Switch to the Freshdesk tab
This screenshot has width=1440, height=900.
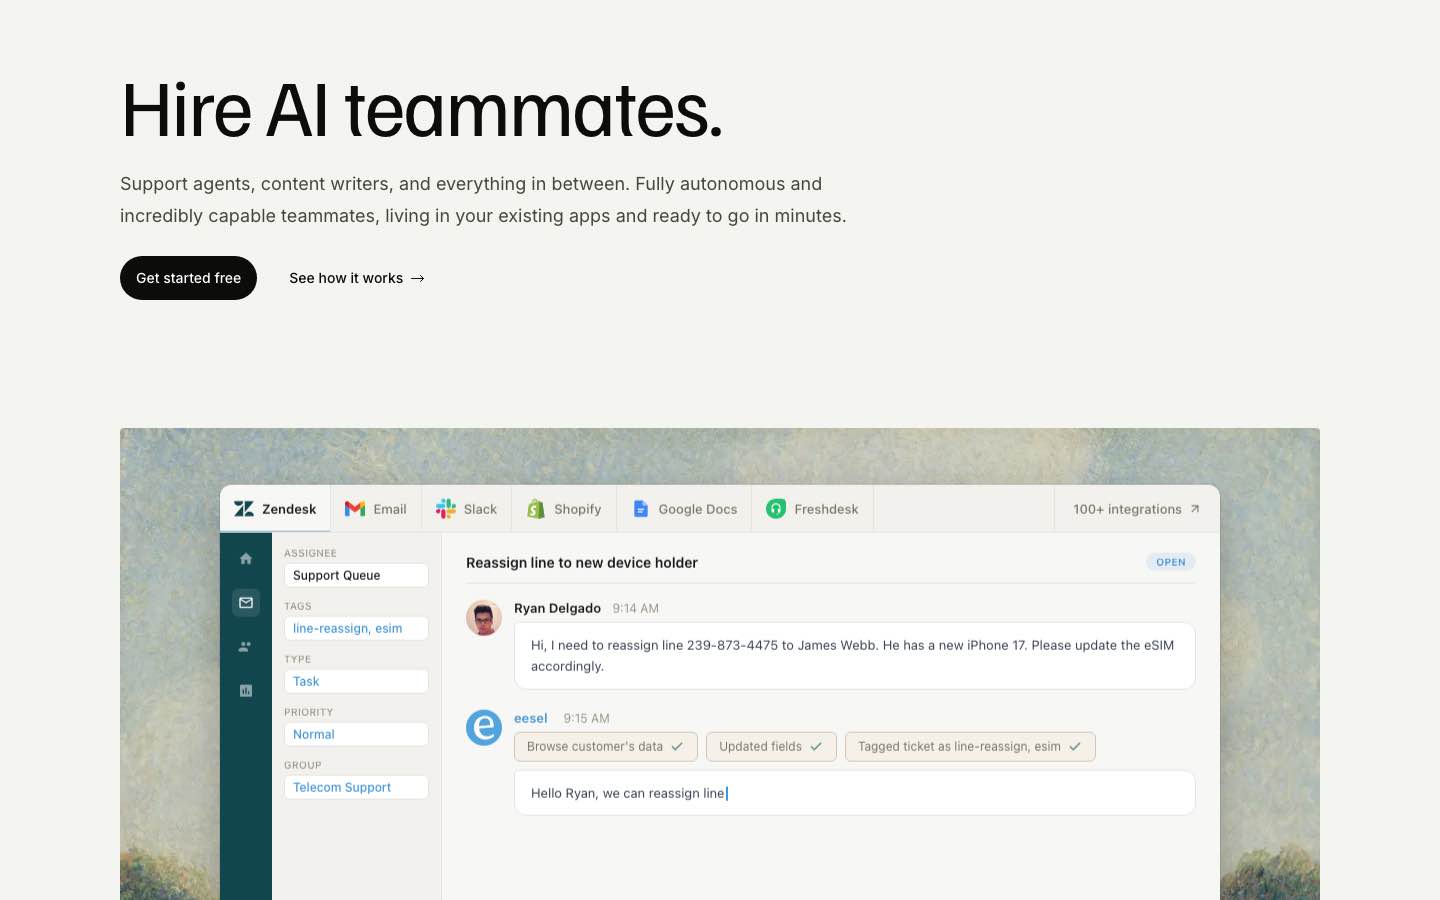point(812,509)
